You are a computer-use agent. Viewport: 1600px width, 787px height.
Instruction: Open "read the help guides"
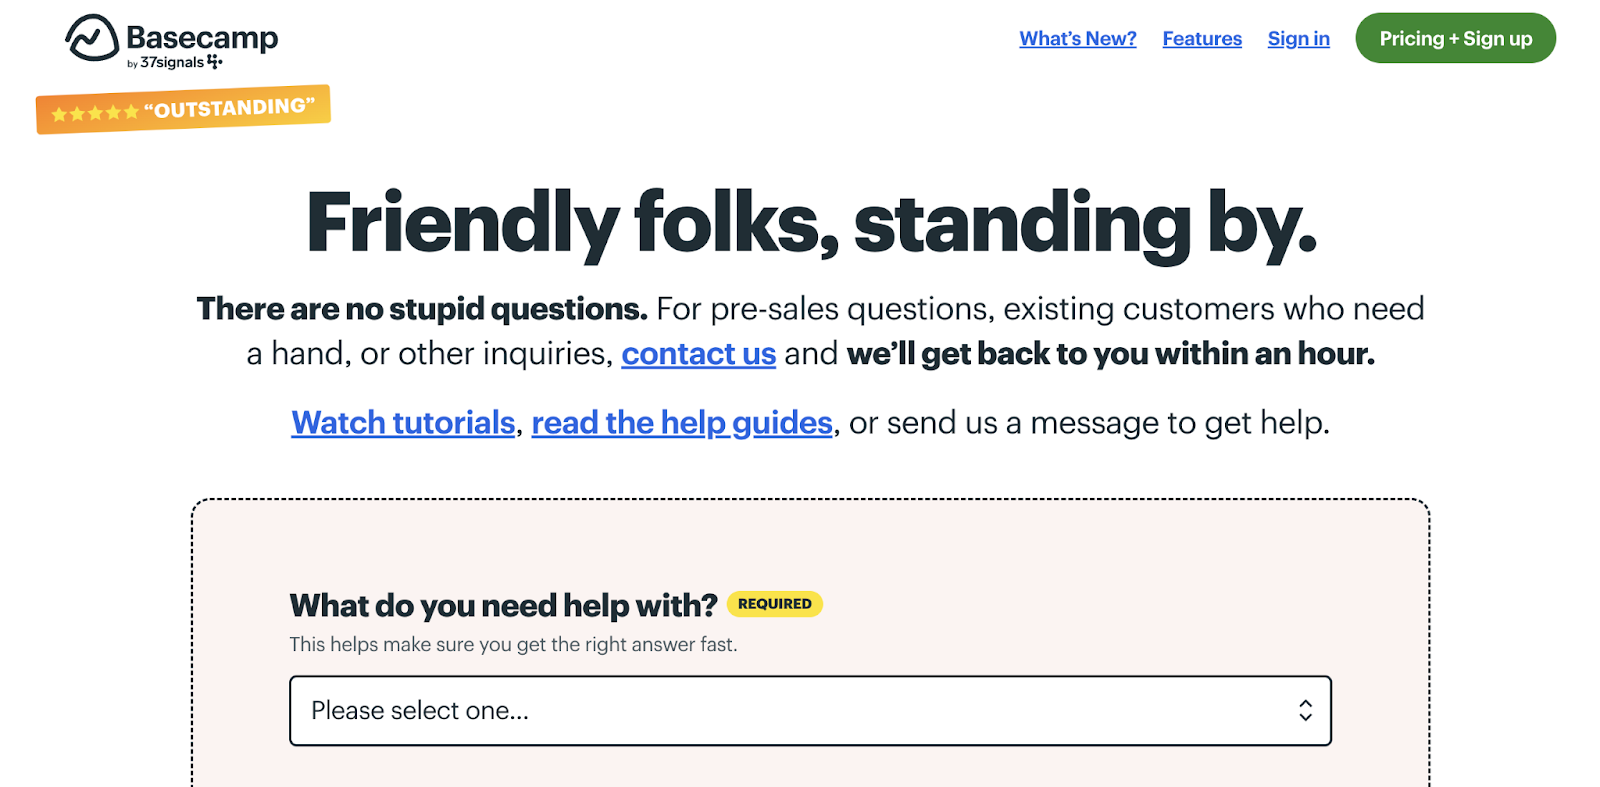(x=681, y=422)
